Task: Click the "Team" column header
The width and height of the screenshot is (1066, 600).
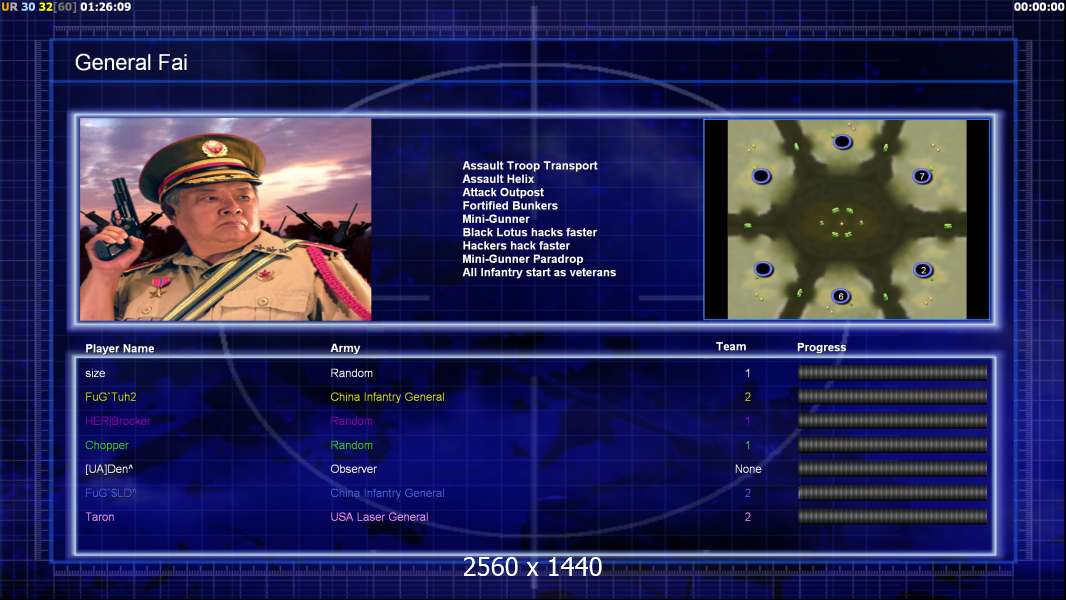Action: (731, 347)
